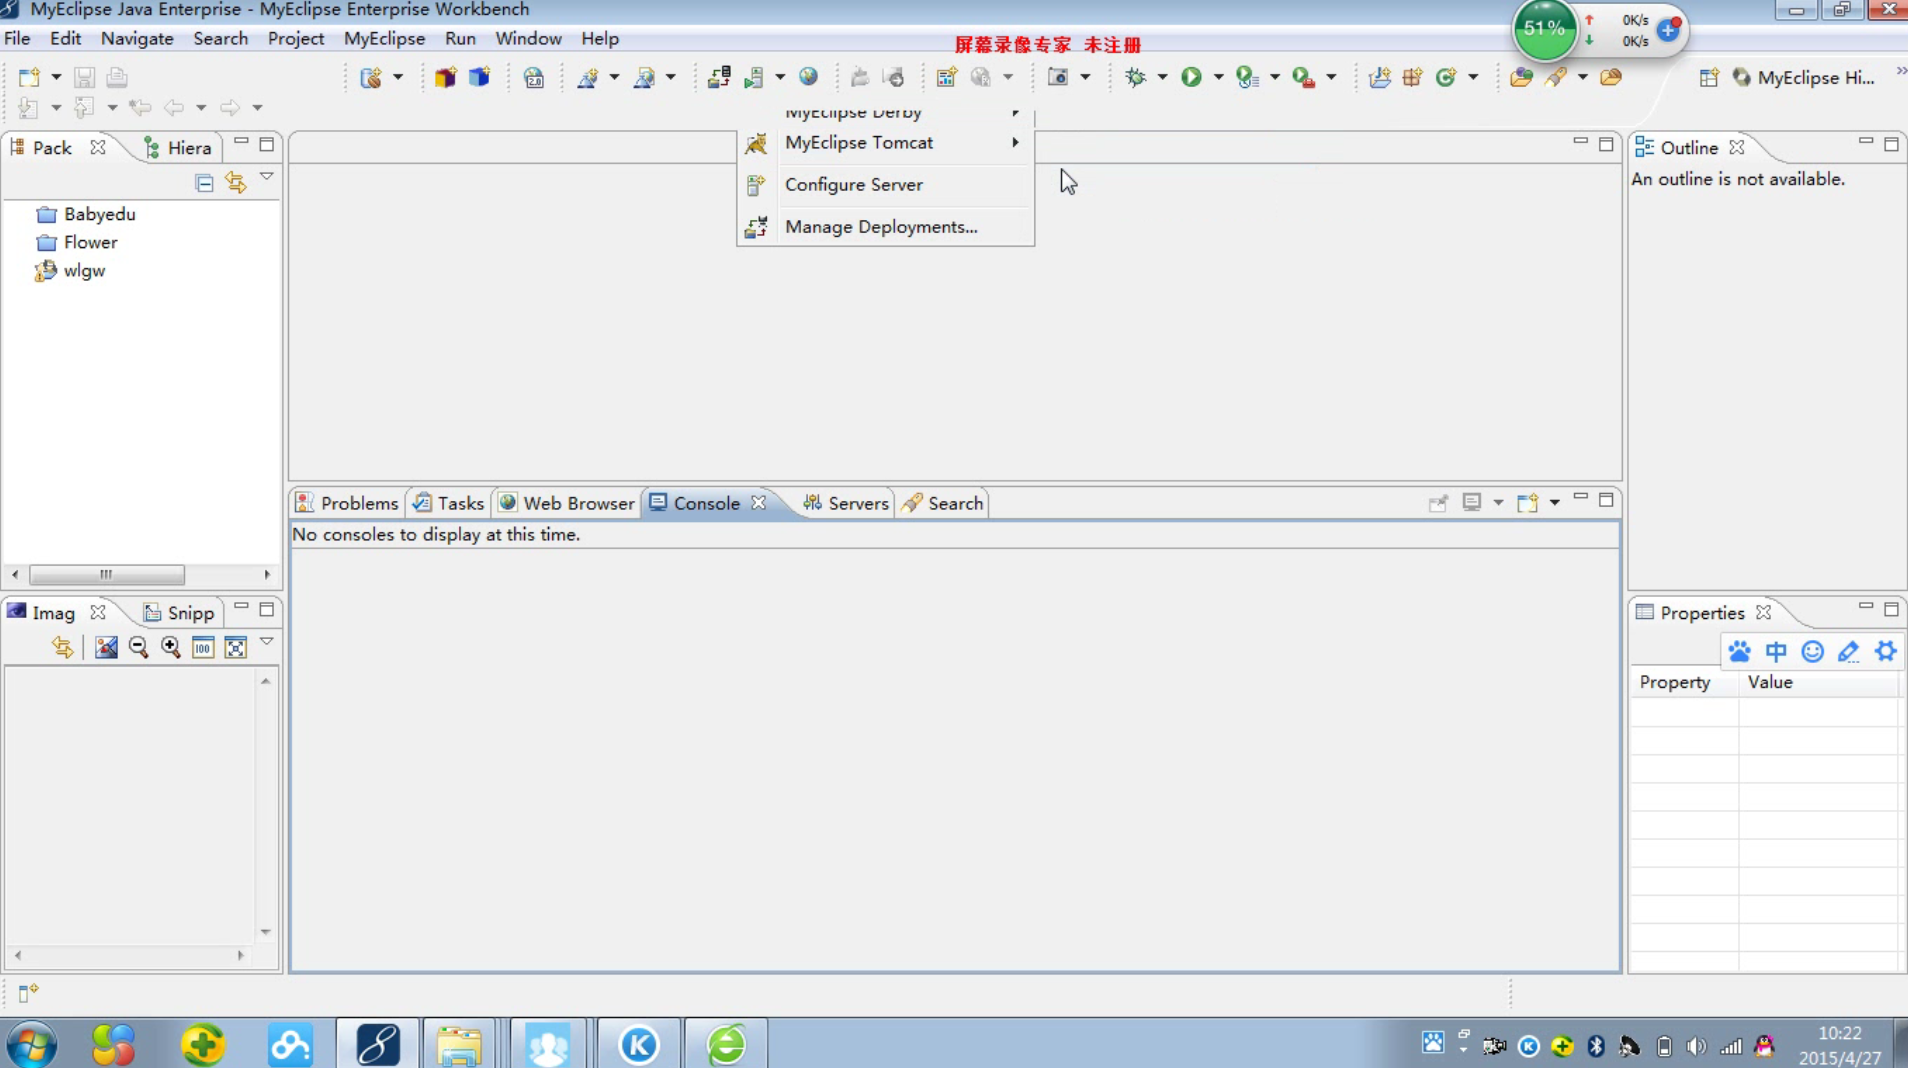
Task: Click the Value column header
Action: point(1819,682)
